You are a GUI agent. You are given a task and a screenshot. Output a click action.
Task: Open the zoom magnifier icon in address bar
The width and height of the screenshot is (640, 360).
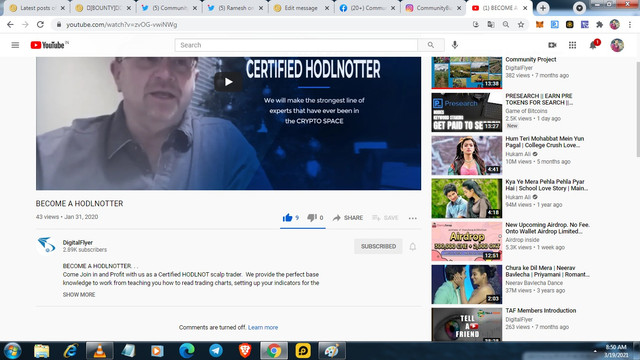(506, 24)
